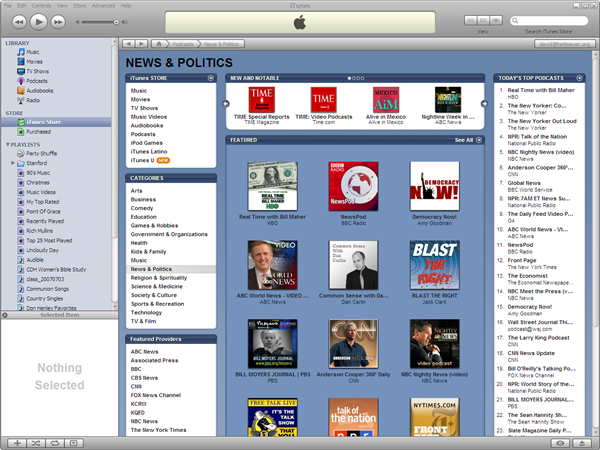Image resolution: width=600 pixels, height=450 pixels.
Task: Open Movies in the Library sidebar
Action: (x=34, y=62)
